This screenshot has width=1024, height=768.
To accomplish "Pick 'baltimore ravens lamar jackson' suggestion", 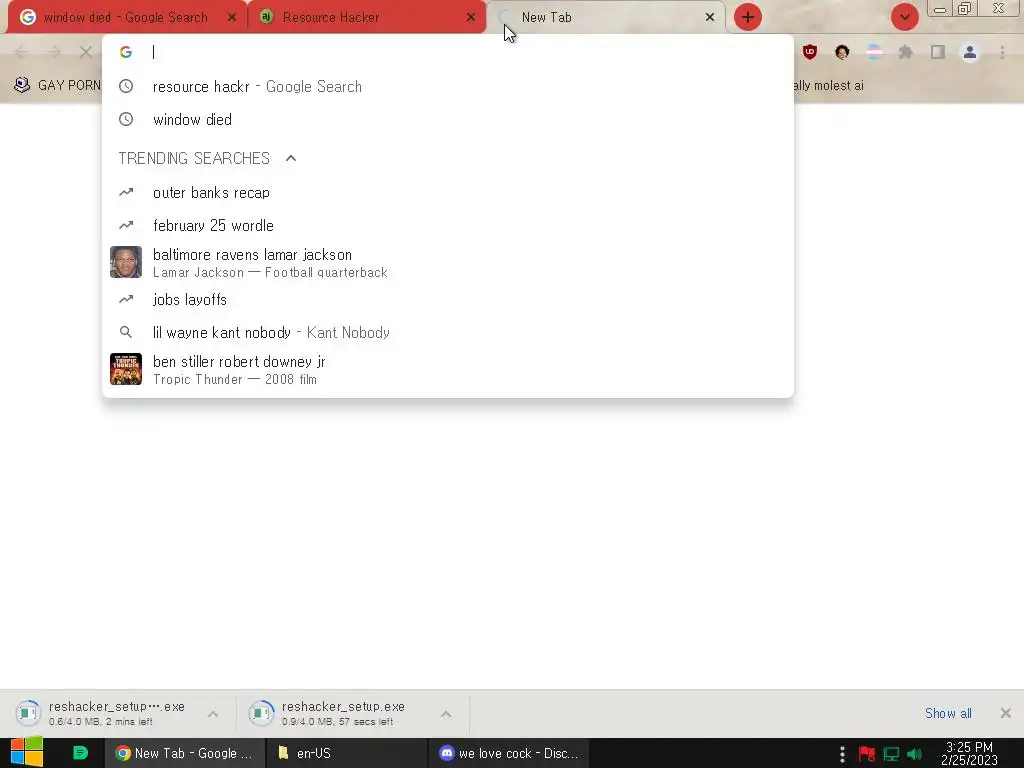I will coord(448,263).
